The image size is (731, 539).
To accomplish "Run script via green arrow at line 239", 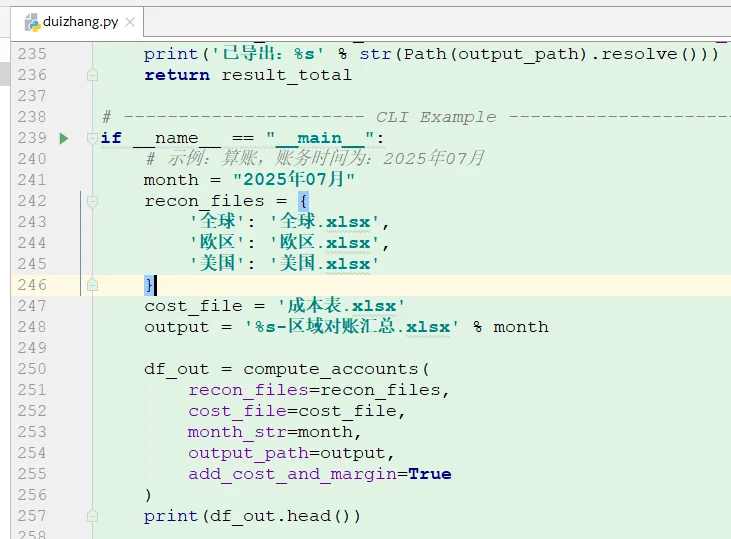I will pyautogui.click(x=64, y=138).
